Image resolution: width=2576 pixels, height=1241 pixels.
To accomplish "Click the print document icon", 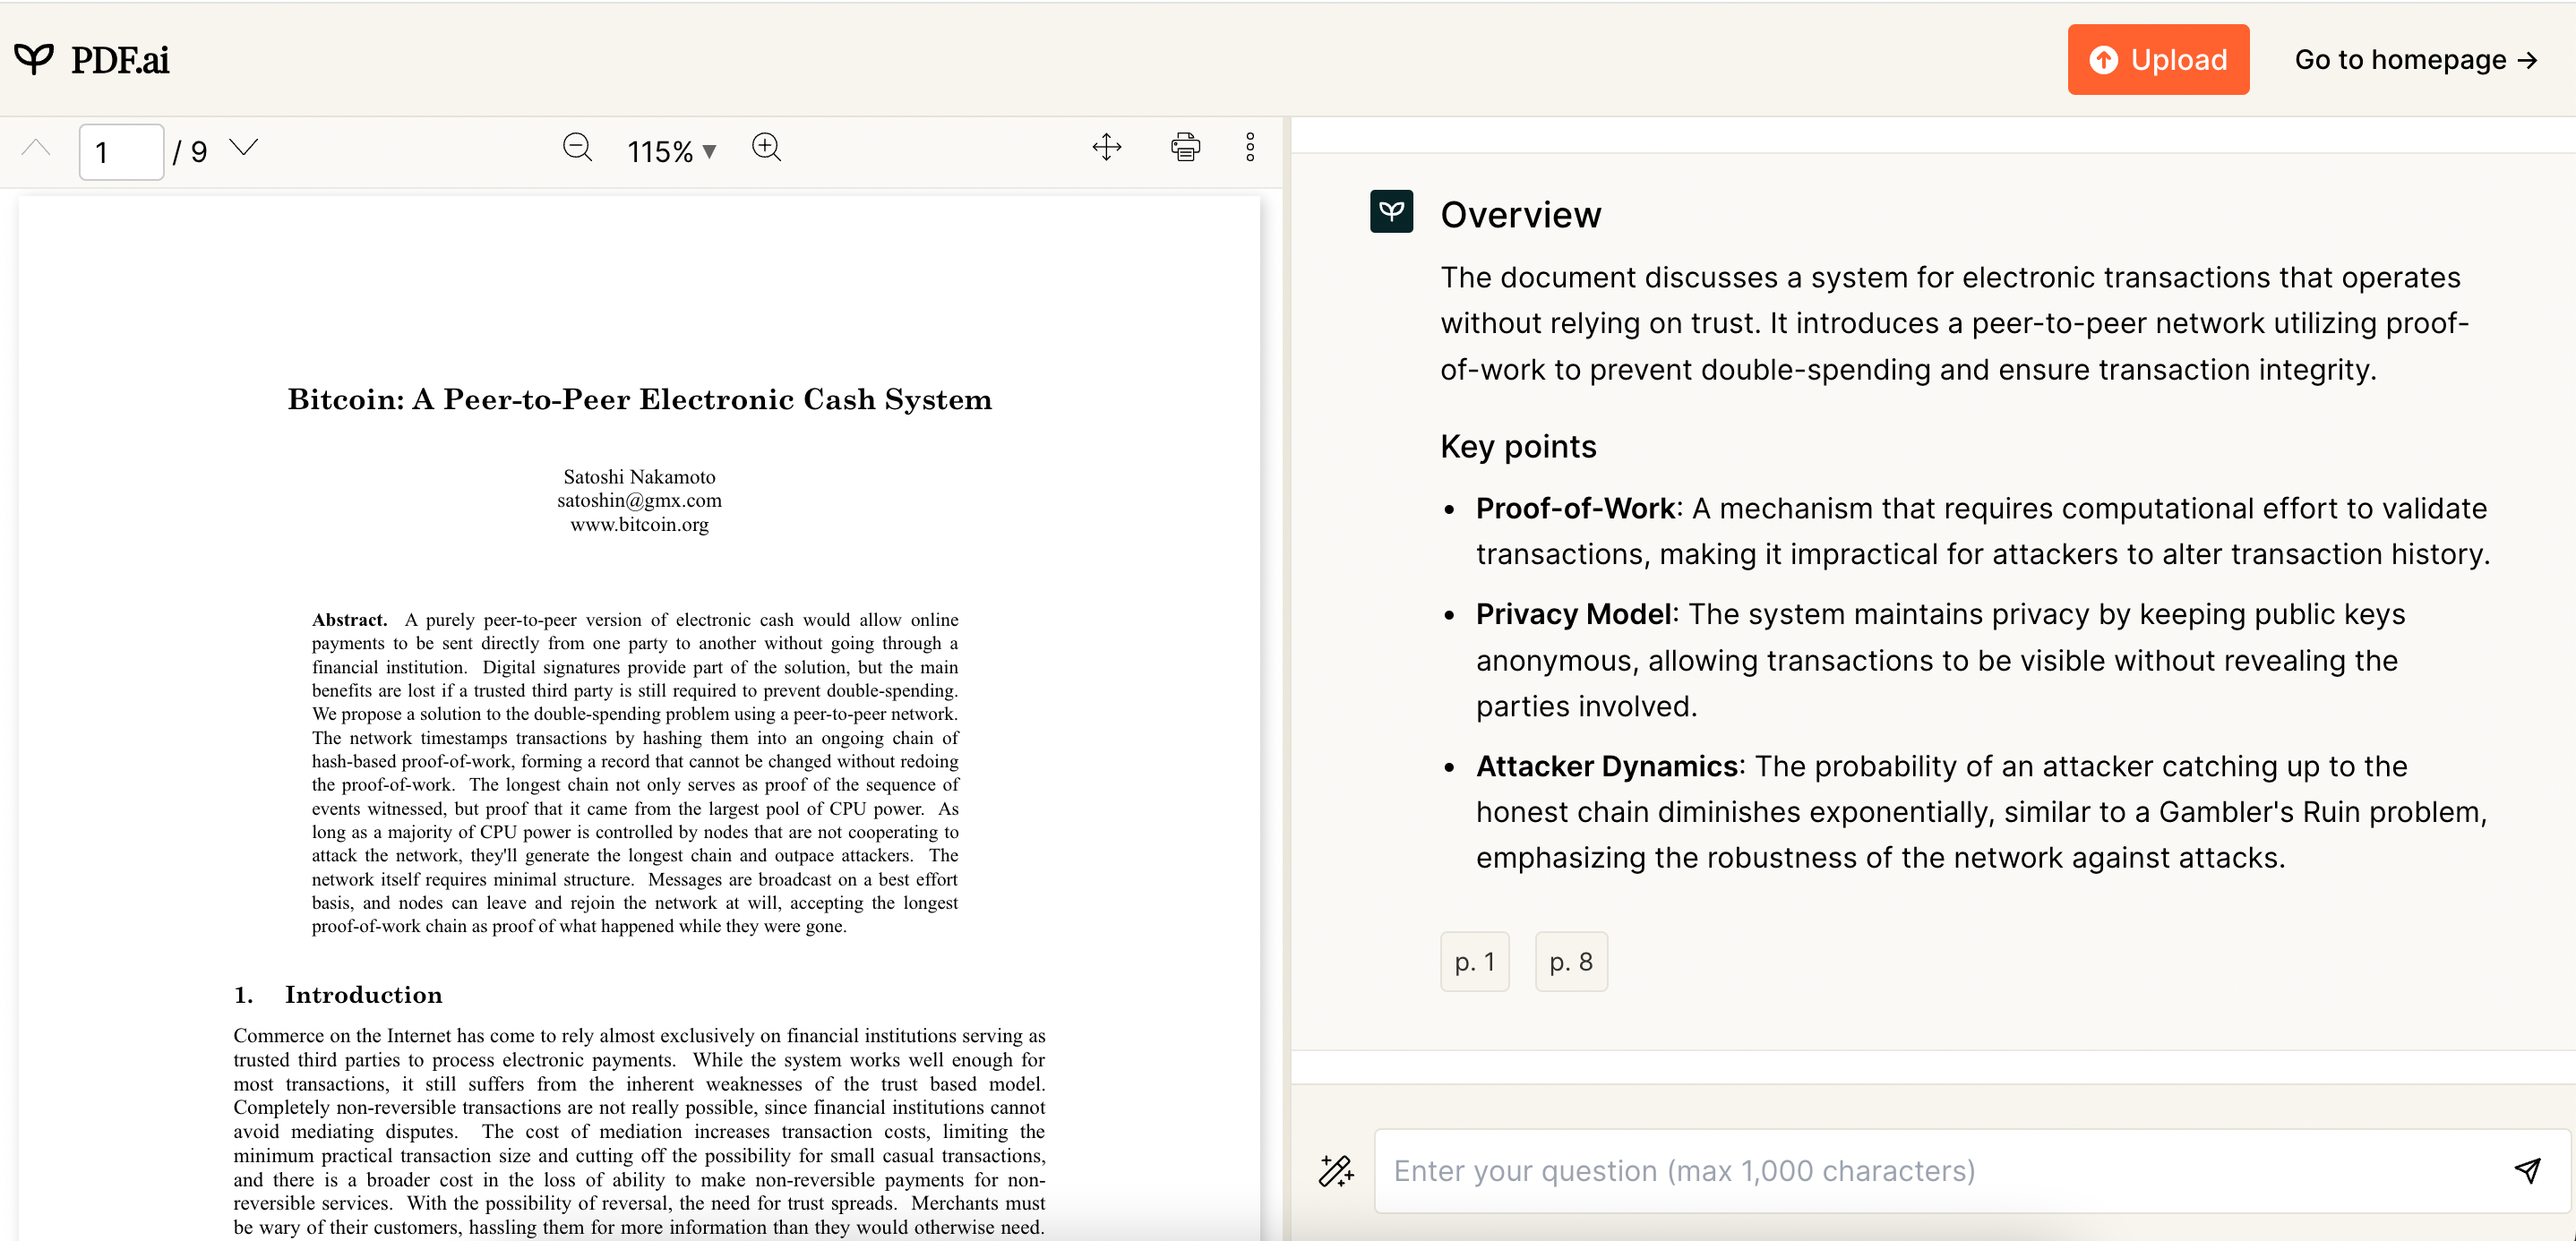I will coord(1185,148).
